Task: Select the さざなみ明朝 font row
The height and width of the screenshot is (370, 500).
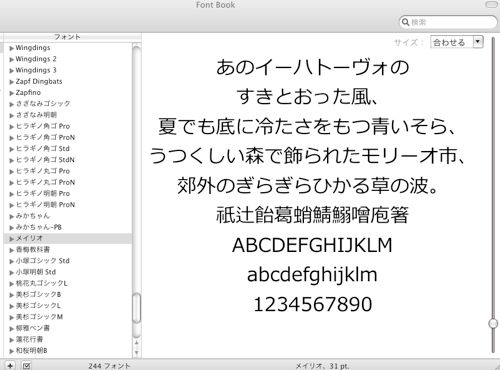Action: click(68, 115)
